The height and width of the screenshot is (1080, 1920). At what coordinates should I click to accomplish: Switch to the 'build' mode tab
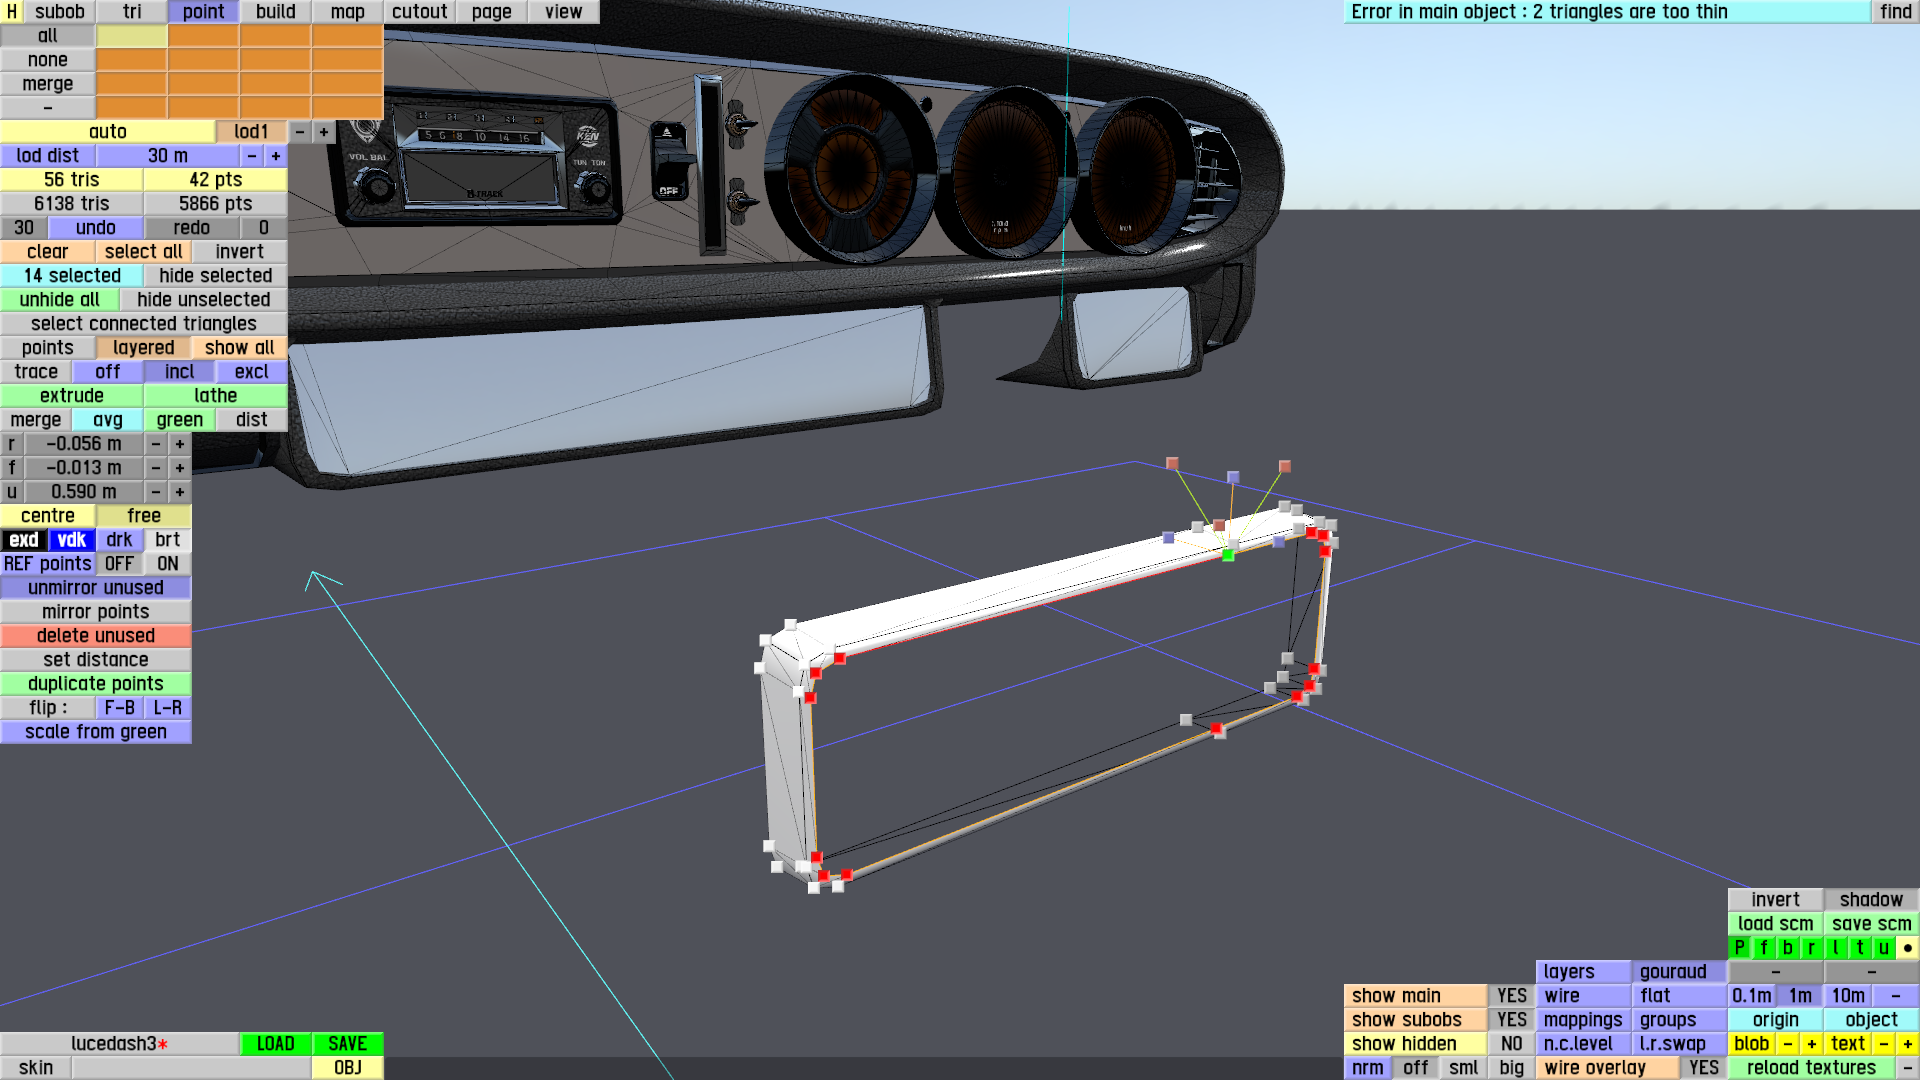click(x=275, y=12)
